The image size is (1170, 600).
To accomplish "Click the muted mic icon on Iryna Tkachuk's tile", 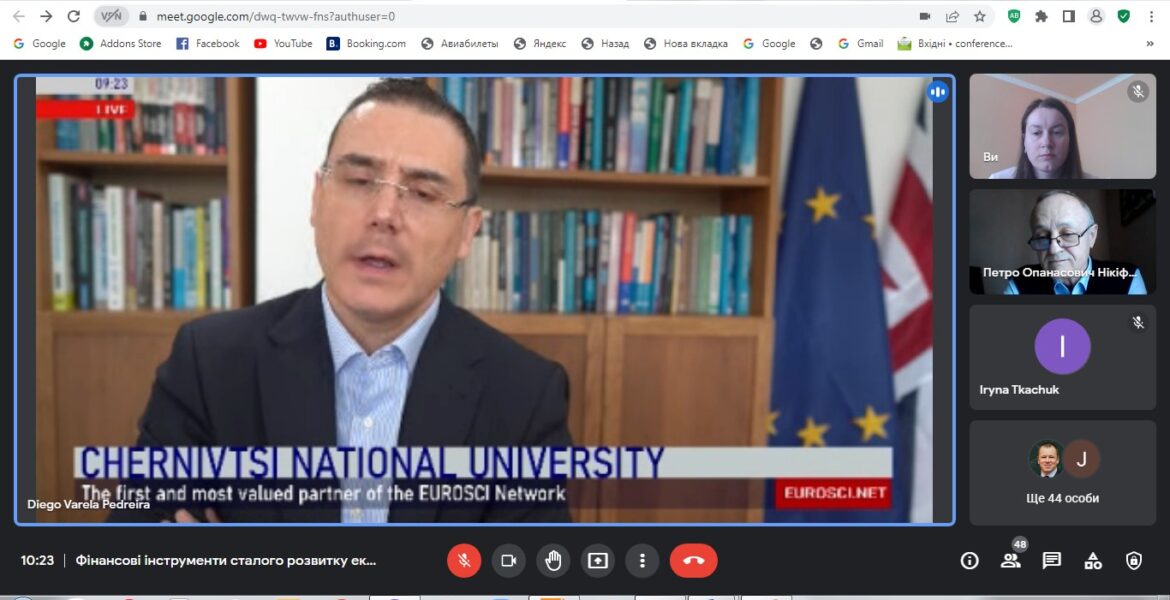I will click(x=1138, y=322).
